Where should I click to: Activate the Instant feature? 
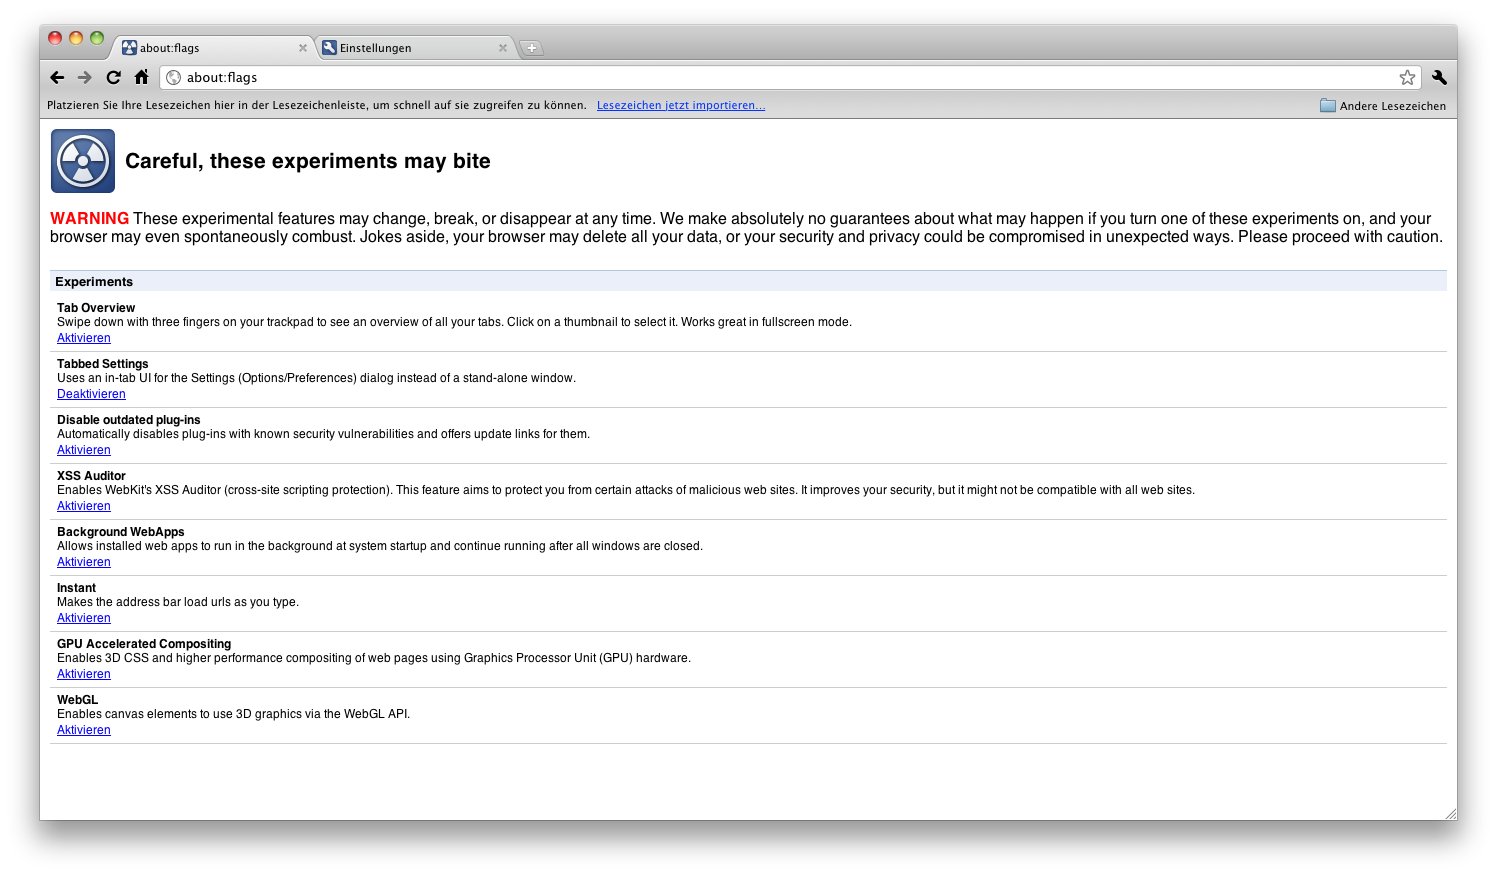pyautogui.click(x=83, y=617)
